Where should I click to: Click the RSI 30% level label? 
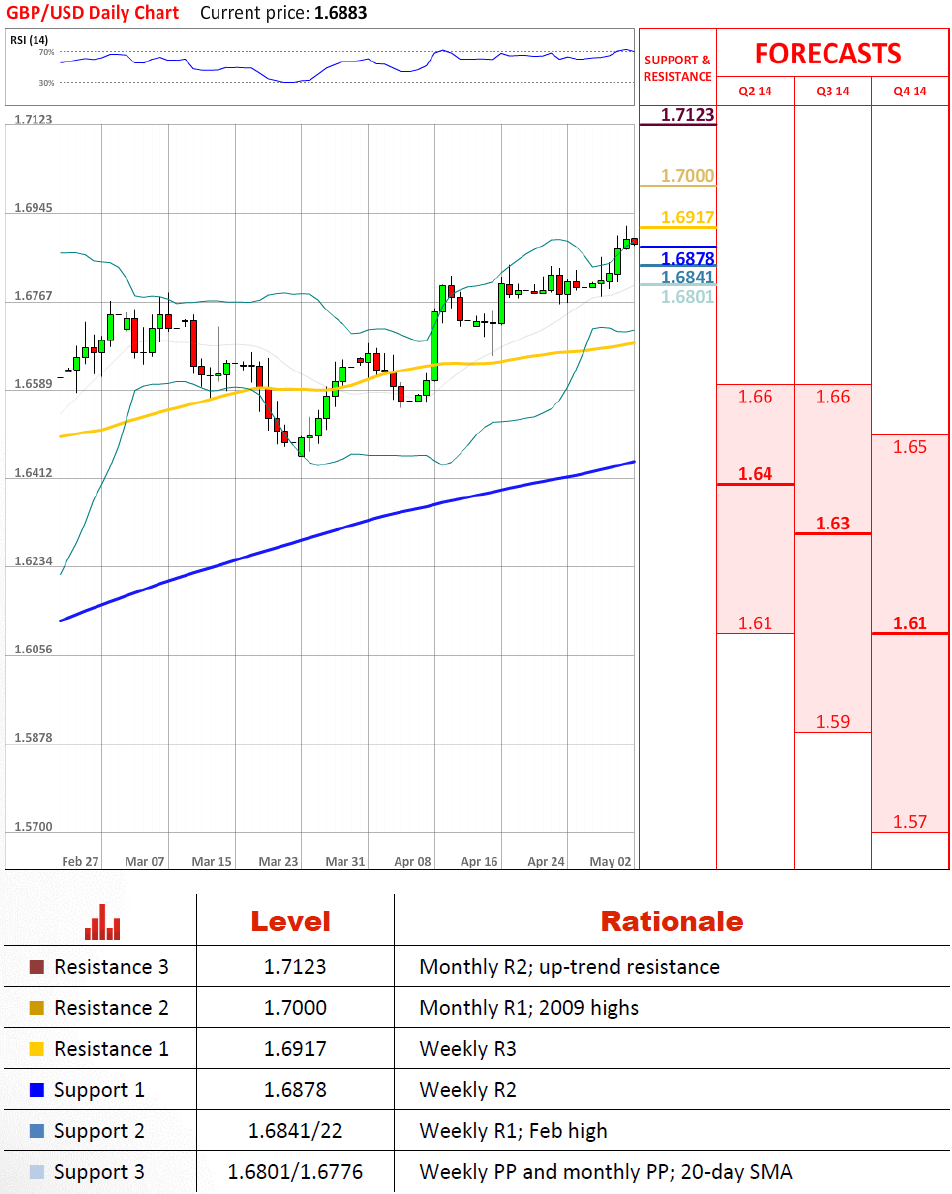pyautogui.click(x=46, y=83)
